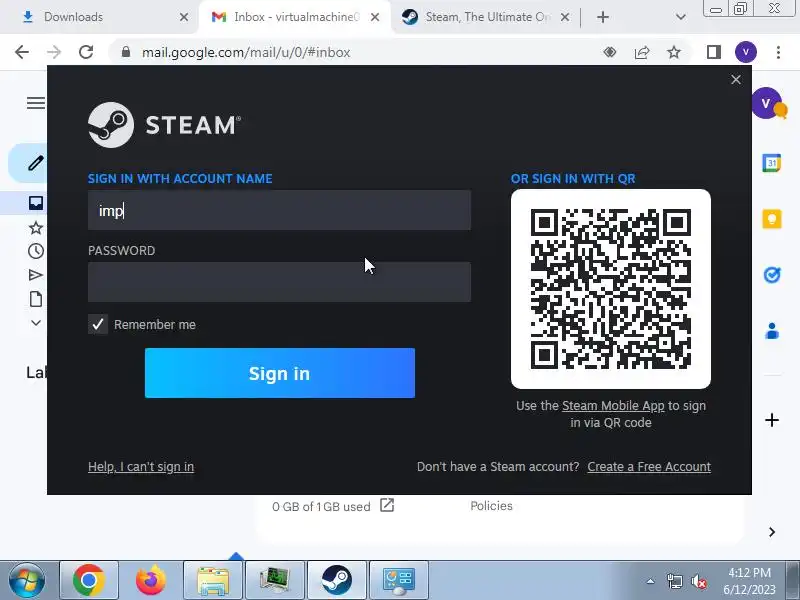This screenshot has height=600, width=800.
Task: Open the Chrome profile avatar
Action: tap(746, 52)
